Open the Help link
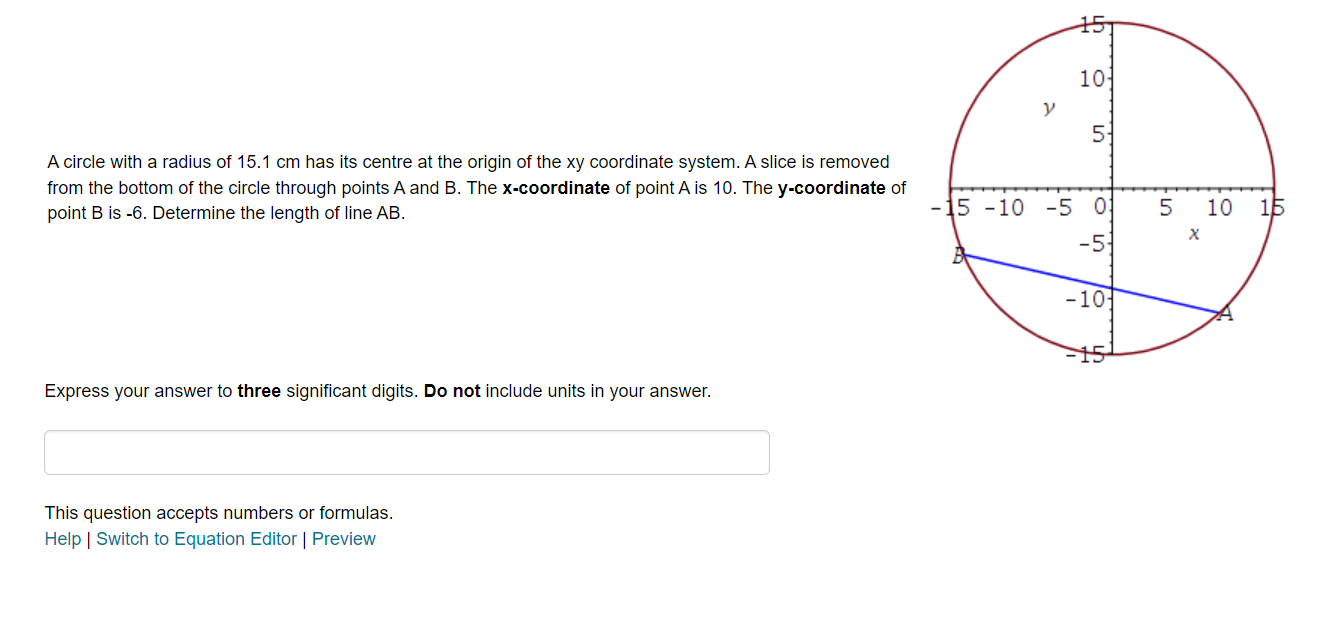The height and width of the screenshot is (623, 1332). coord(62,538)
